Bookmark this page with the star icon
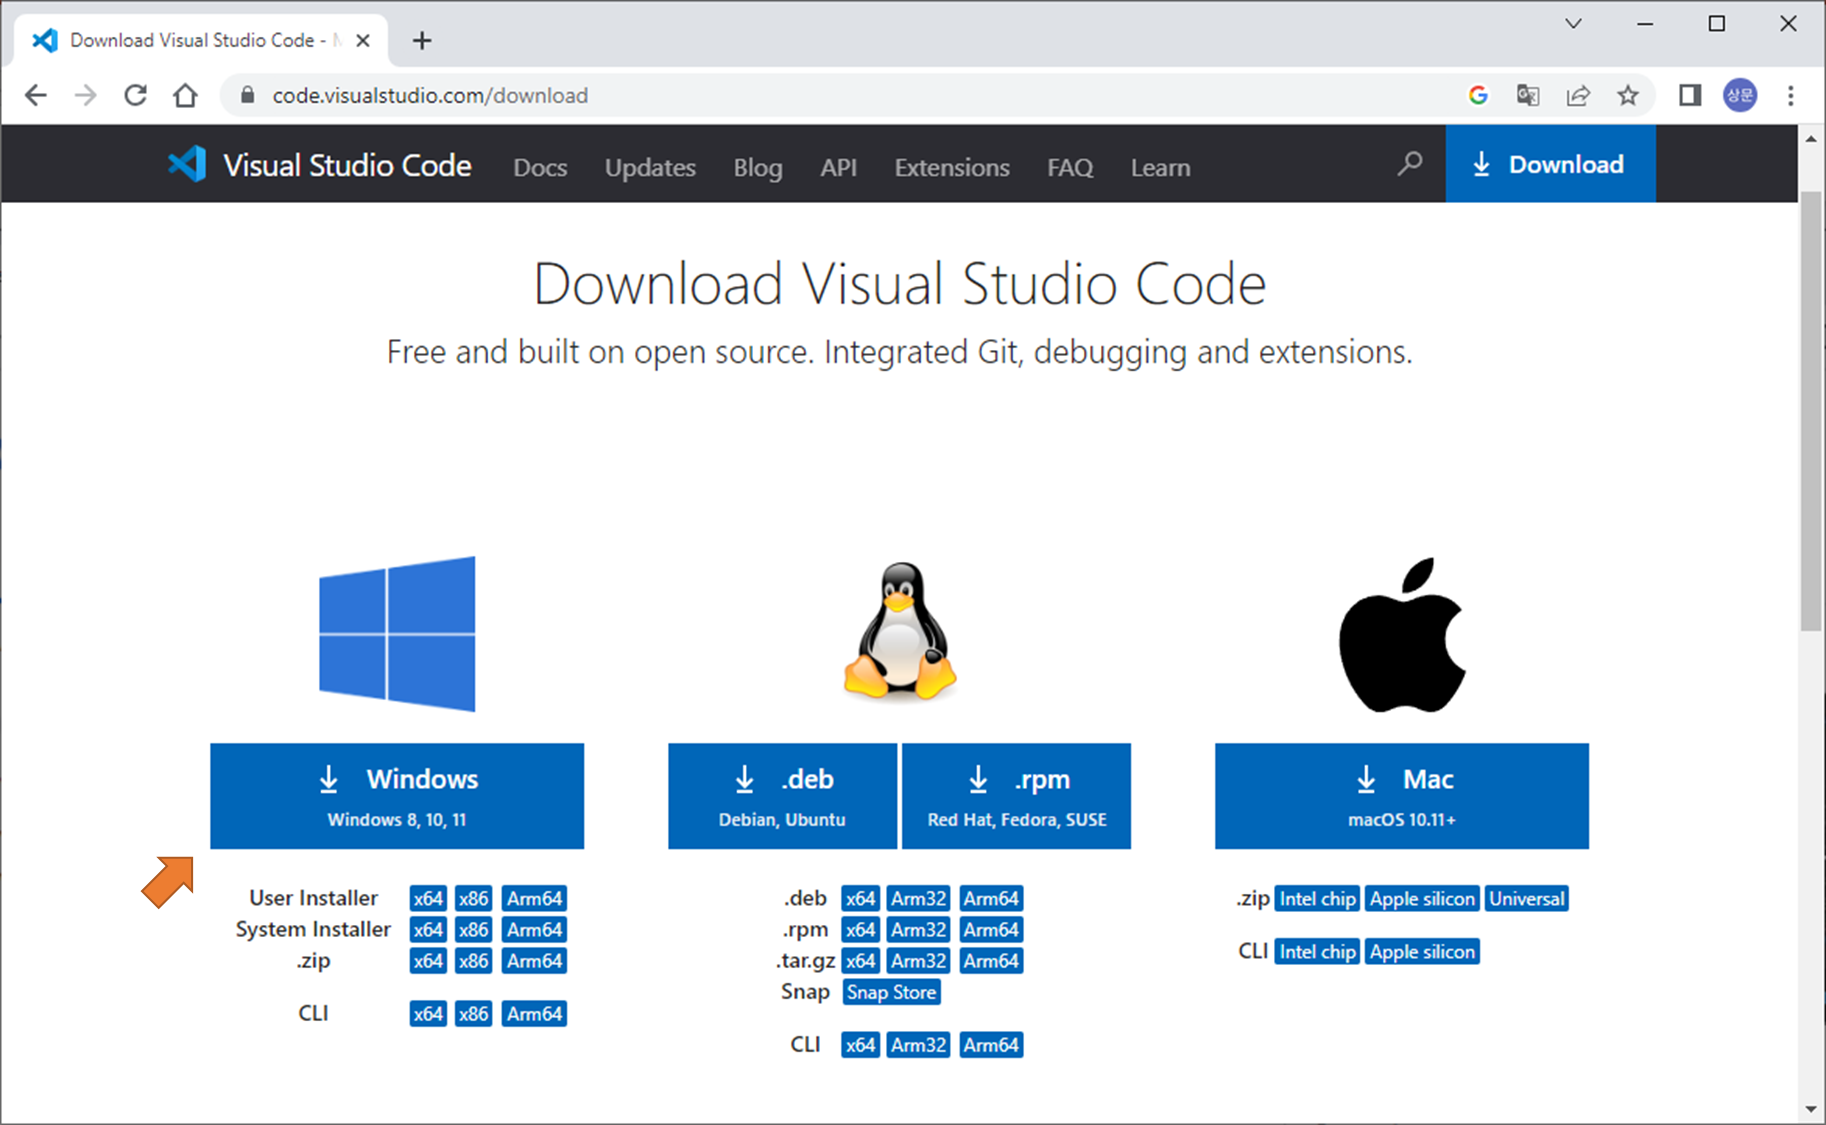This screenshot has width=1826, height=1125. pyautogui.click(x=1628, y=95)
